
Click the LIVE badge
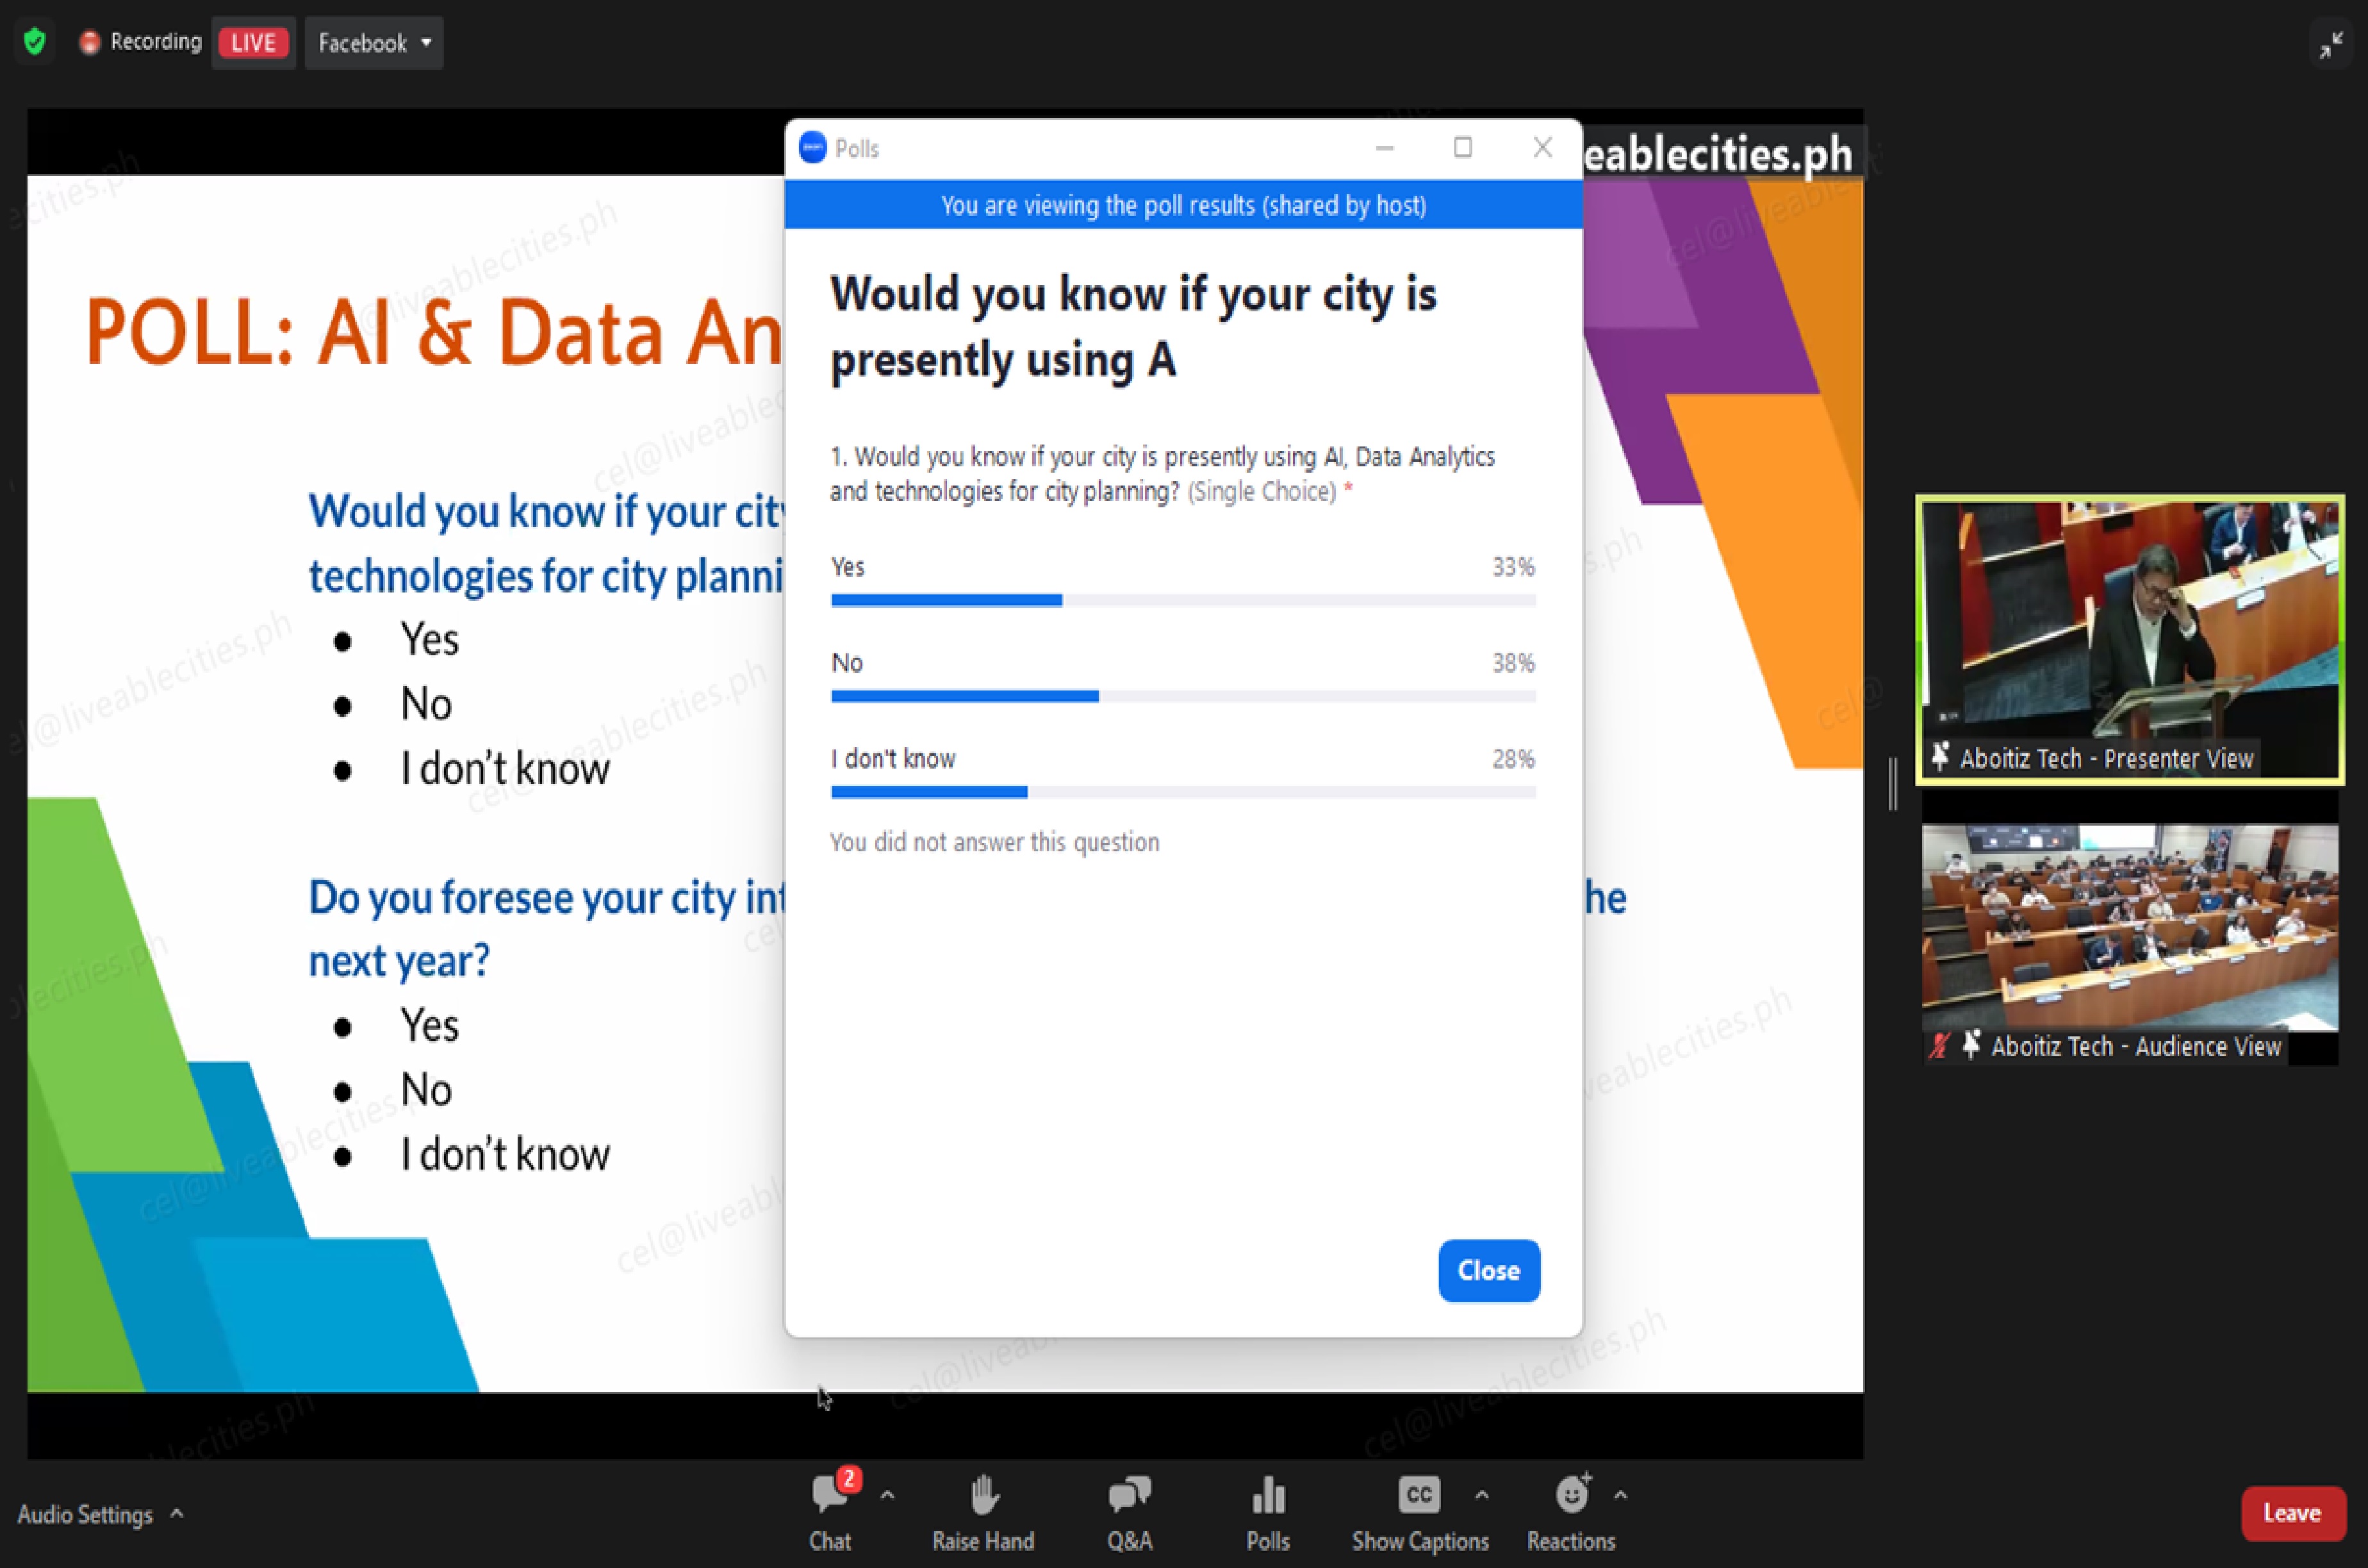pyautogui.click(x=253, y=43)
